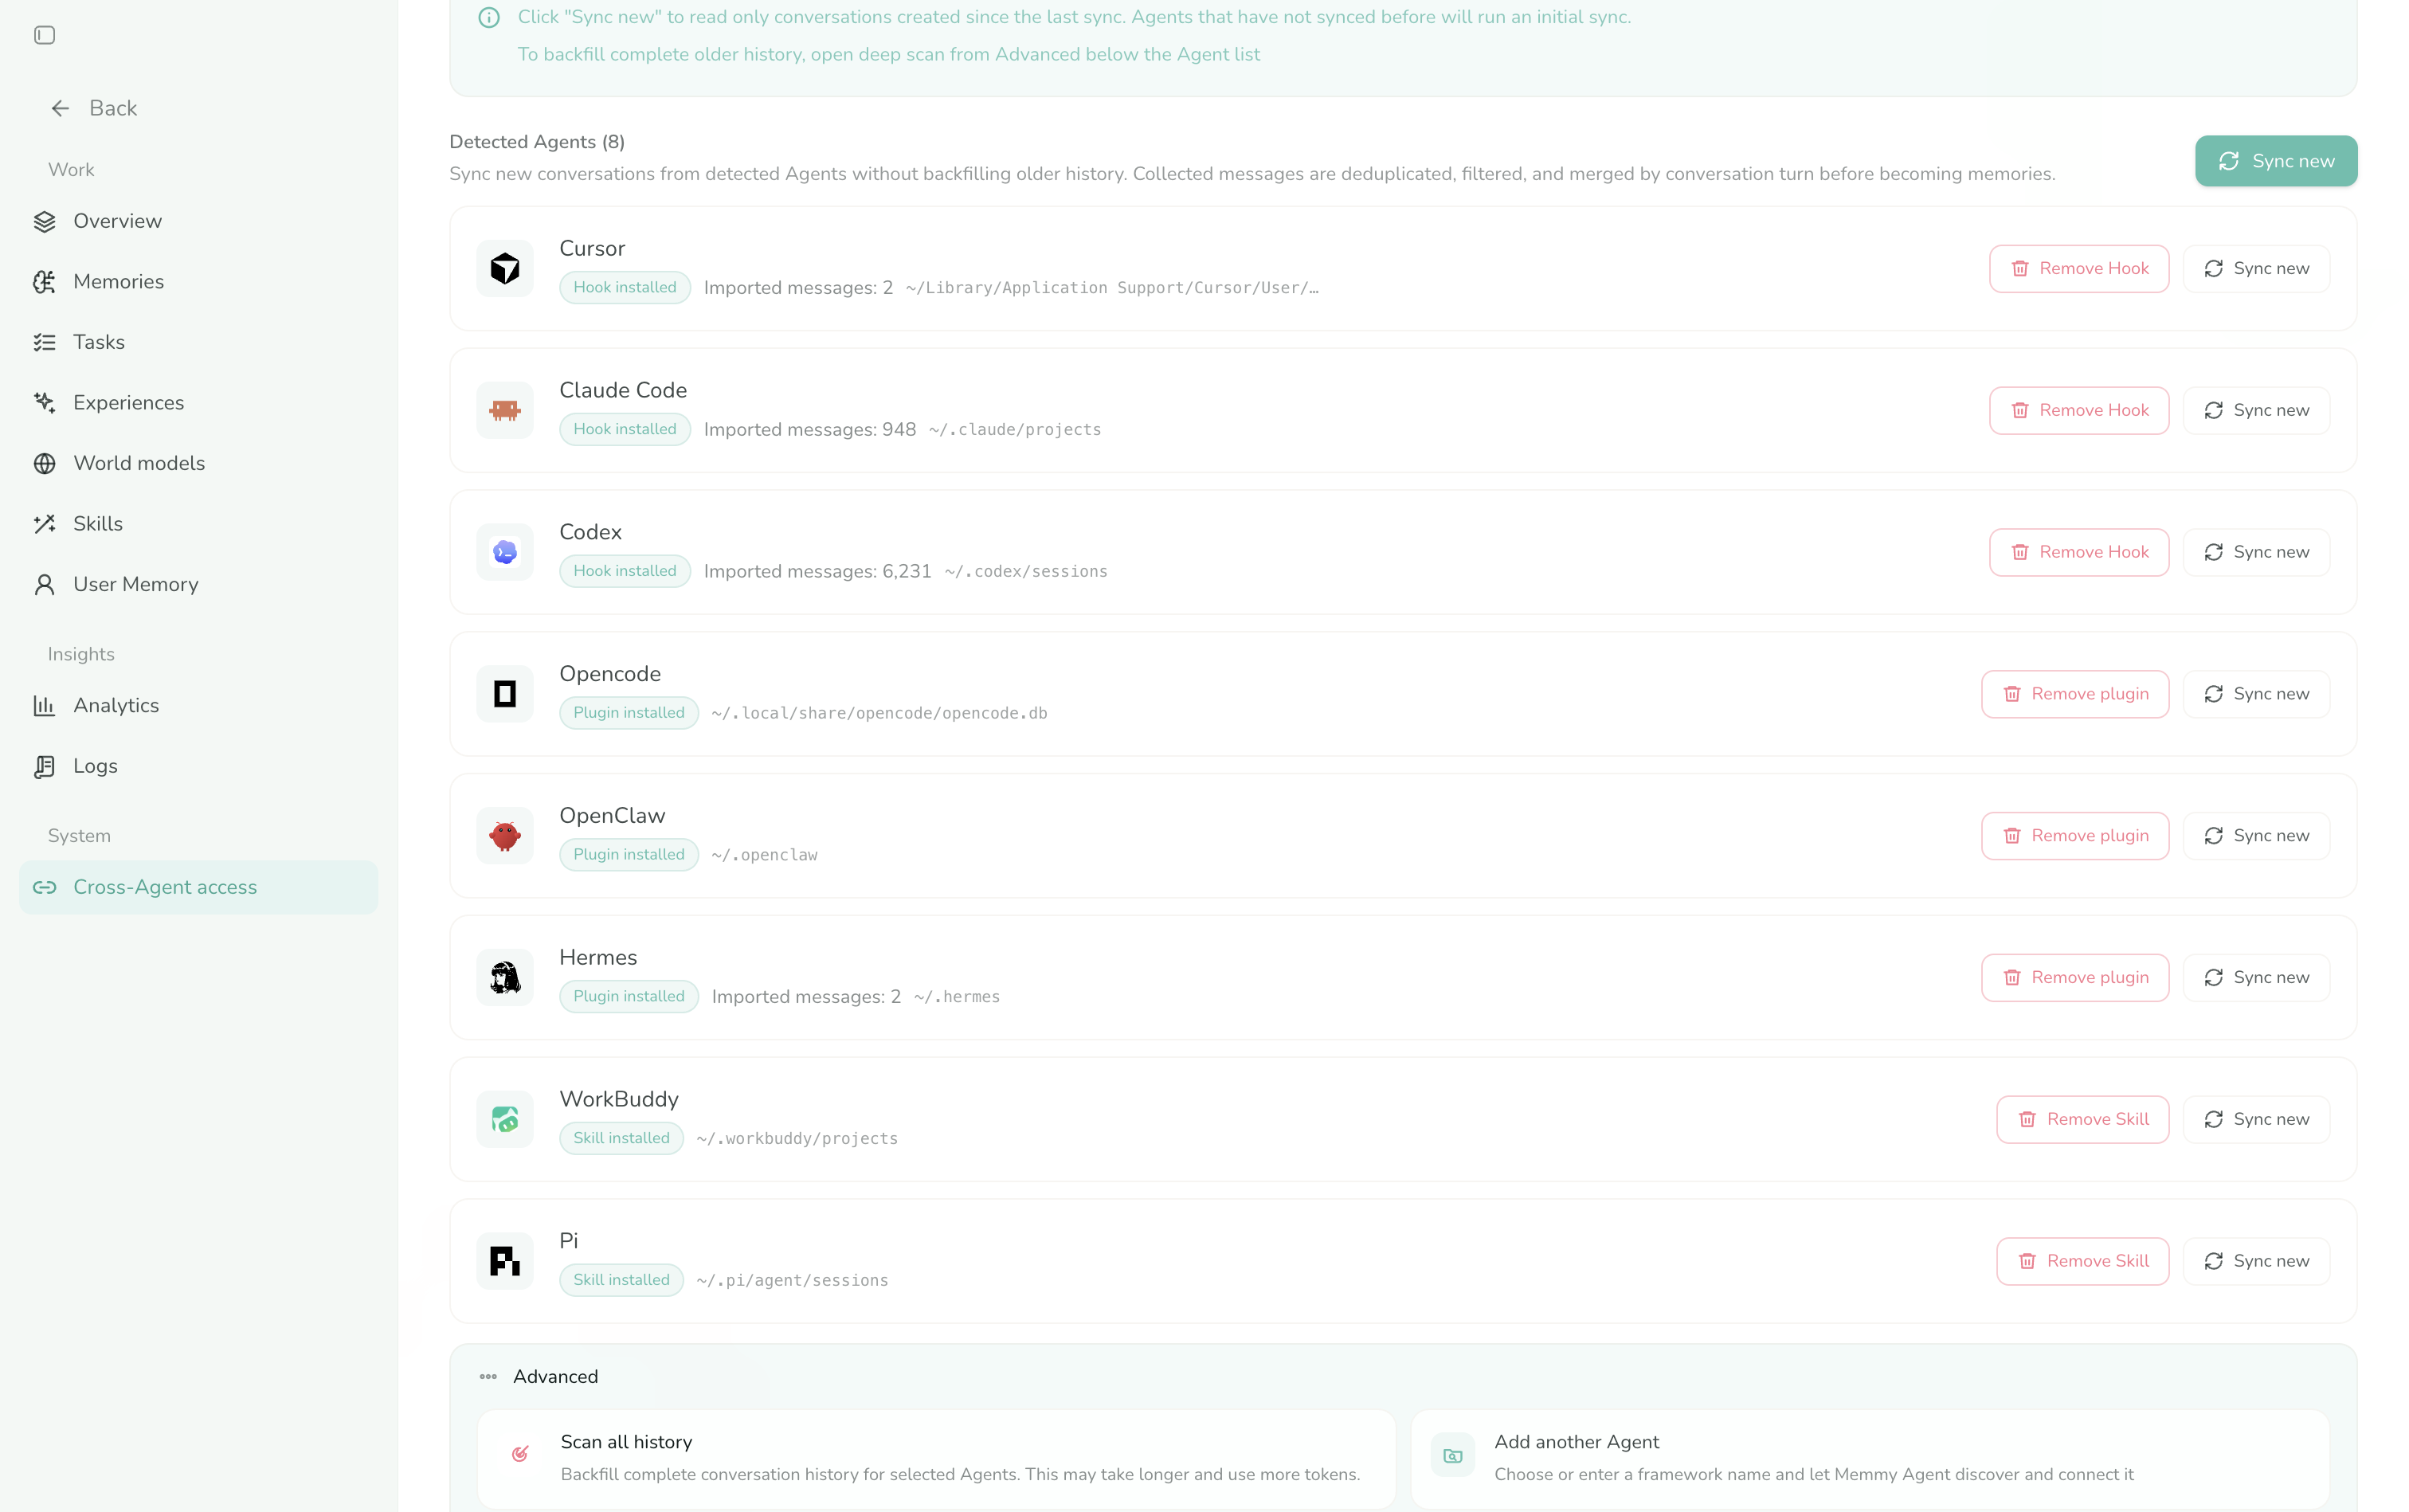
Task: Remove the Codex hook
Action: 2079,552
